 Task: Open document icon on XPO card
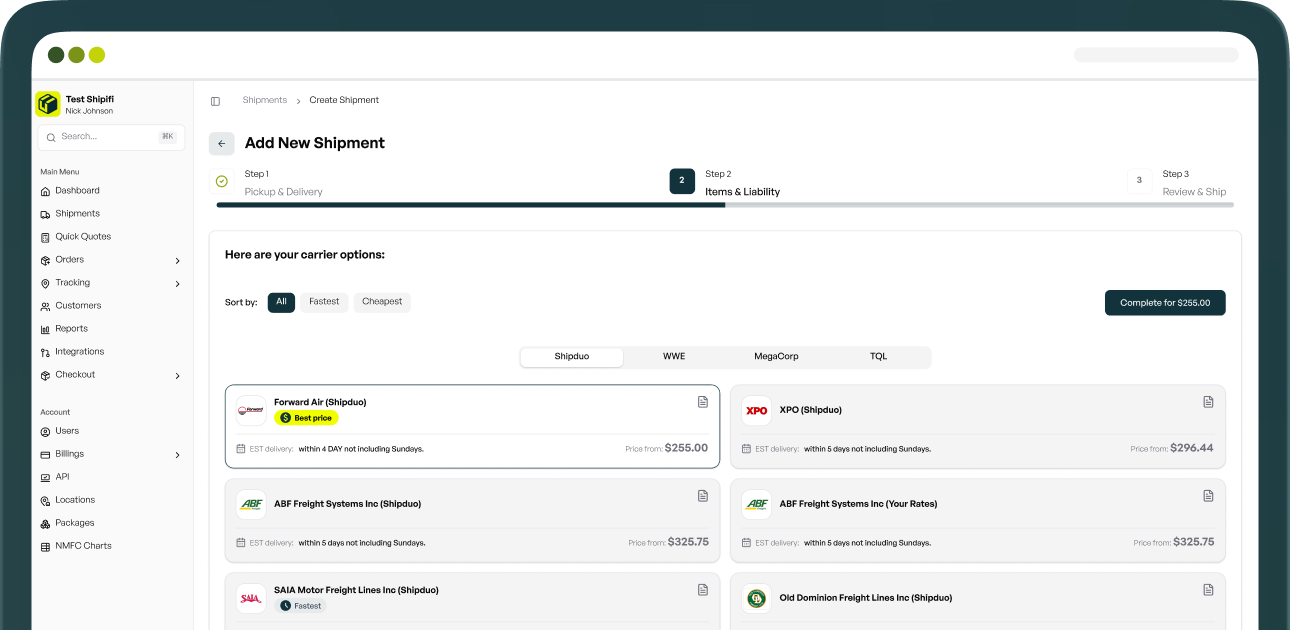1208,402
